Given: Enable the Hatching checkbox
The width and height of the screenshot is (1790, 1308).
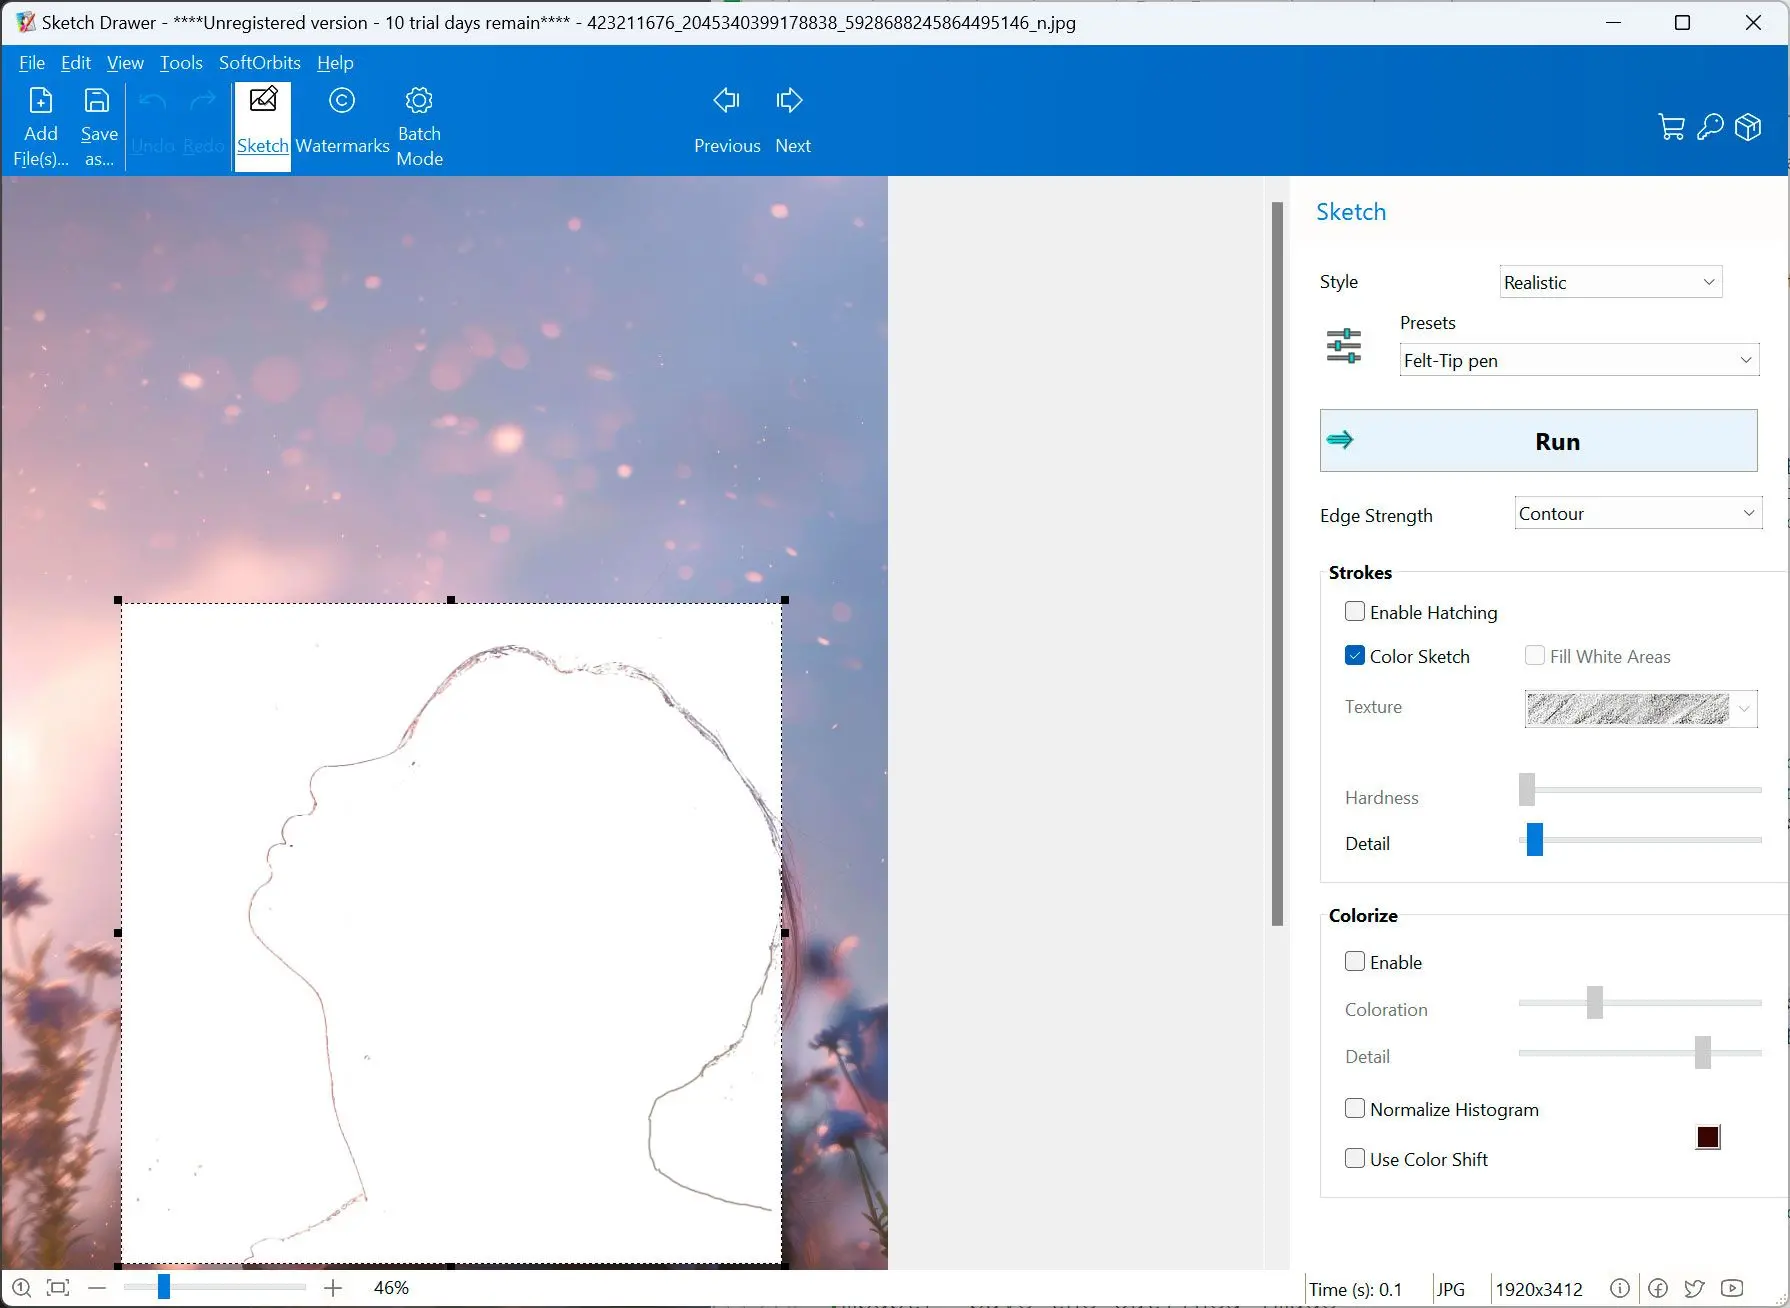Looking at the screenshot, I should pos(1355,611).
